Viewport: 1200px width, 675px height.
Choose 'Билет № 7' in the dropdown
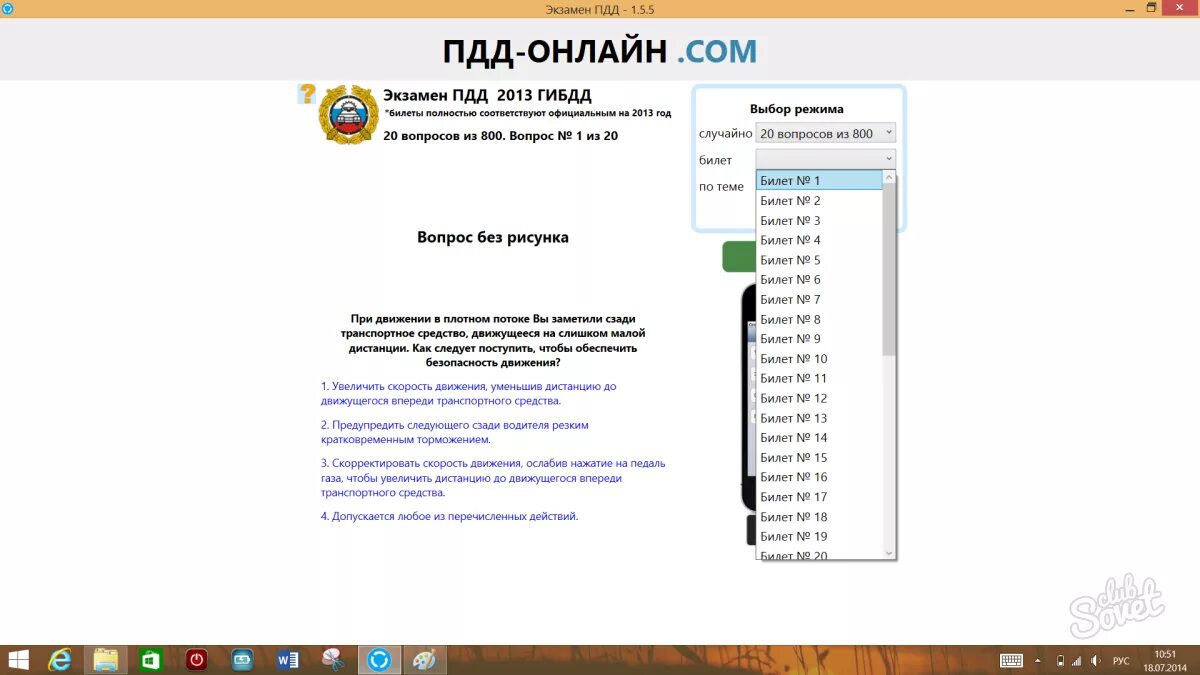[819, 299]
